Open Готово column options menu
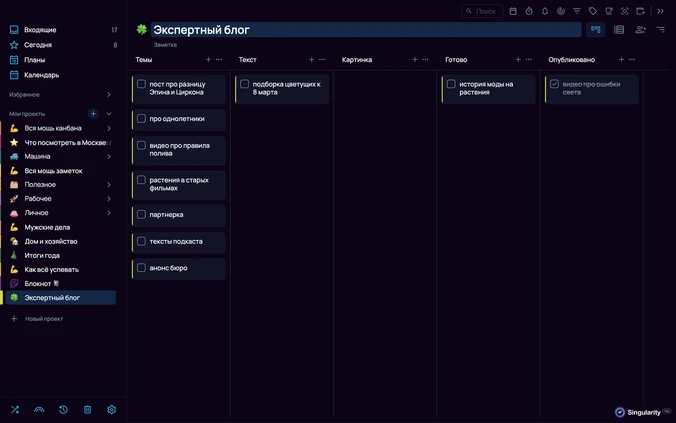 [x=529, y=60]
